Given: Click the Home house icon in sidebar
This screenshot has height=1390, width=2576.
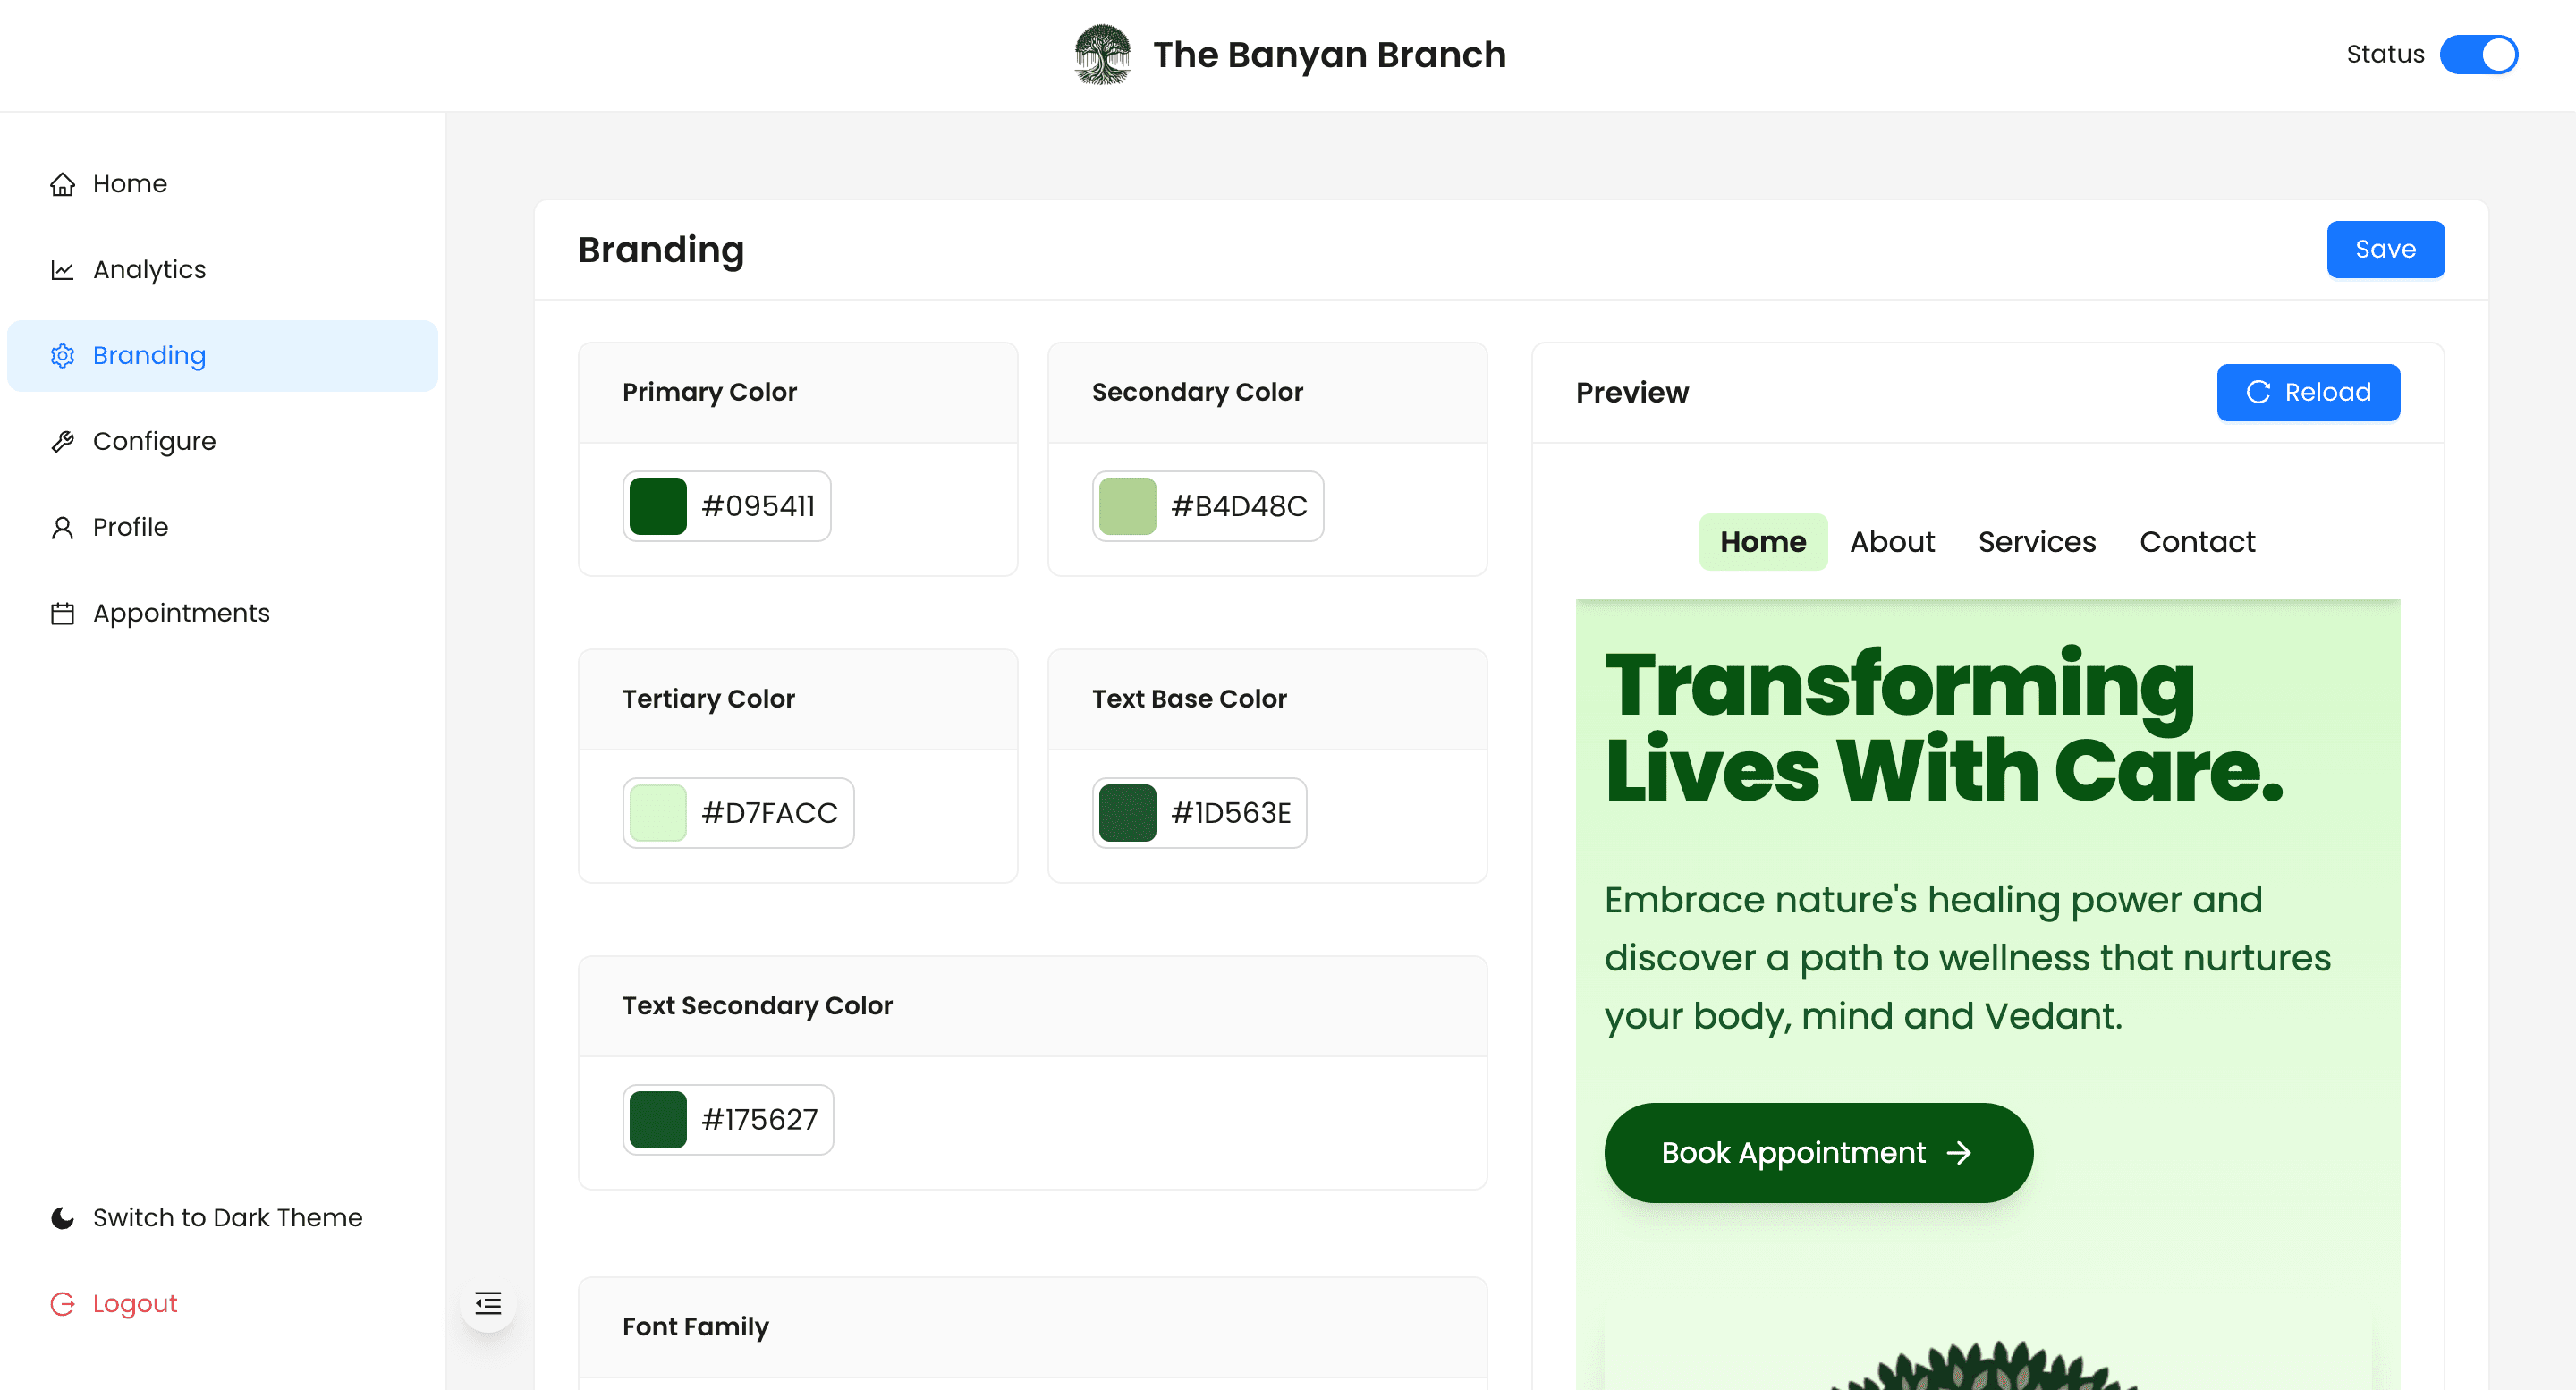Looking at the screenshot, I should coord(62,184).
